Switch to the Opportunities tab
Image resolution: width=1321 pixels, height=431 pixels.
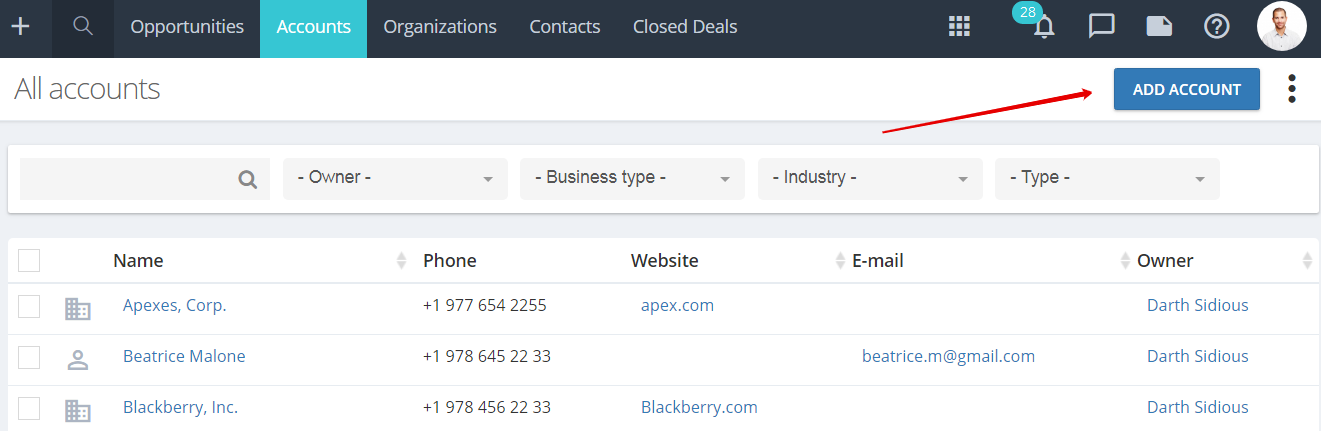[x=187, y=27]
